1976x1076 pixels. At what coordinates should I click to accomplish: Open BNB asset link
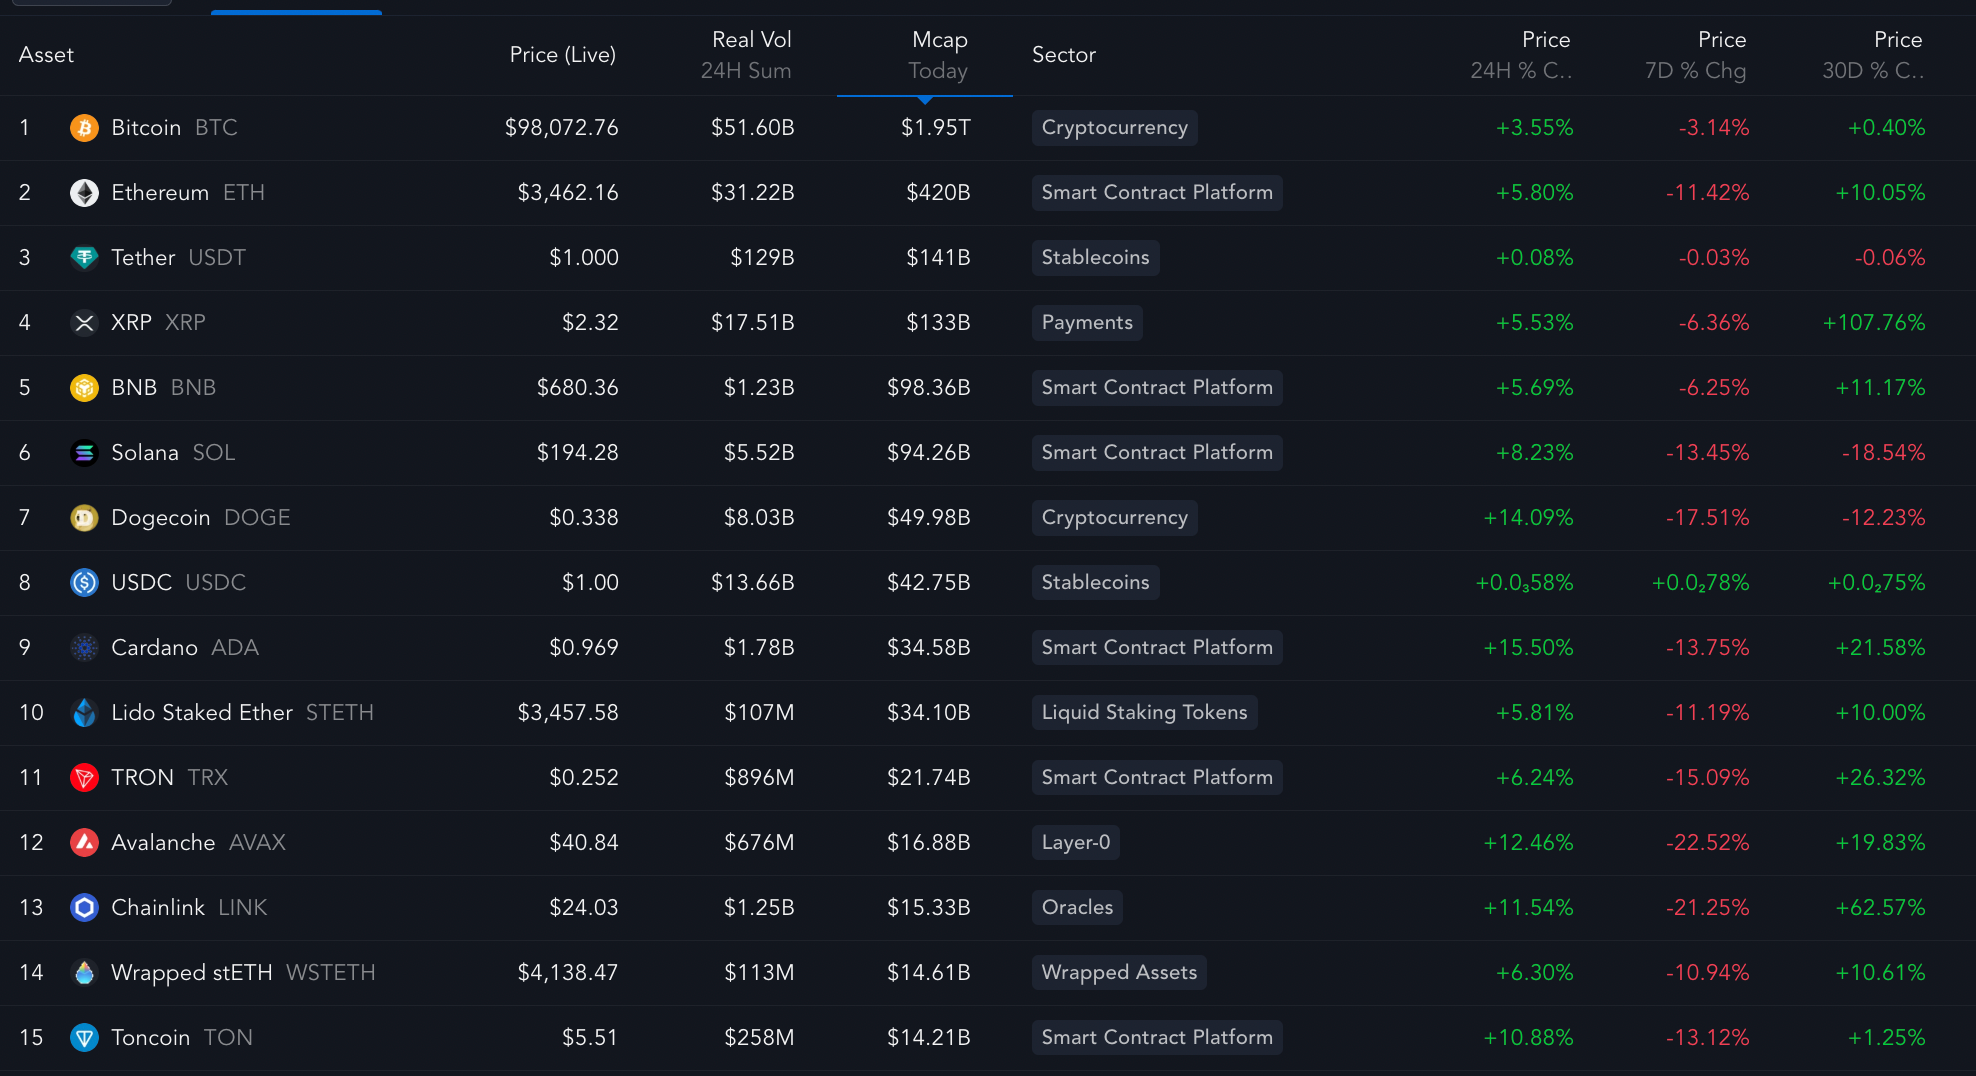click(x=134, y=388)
